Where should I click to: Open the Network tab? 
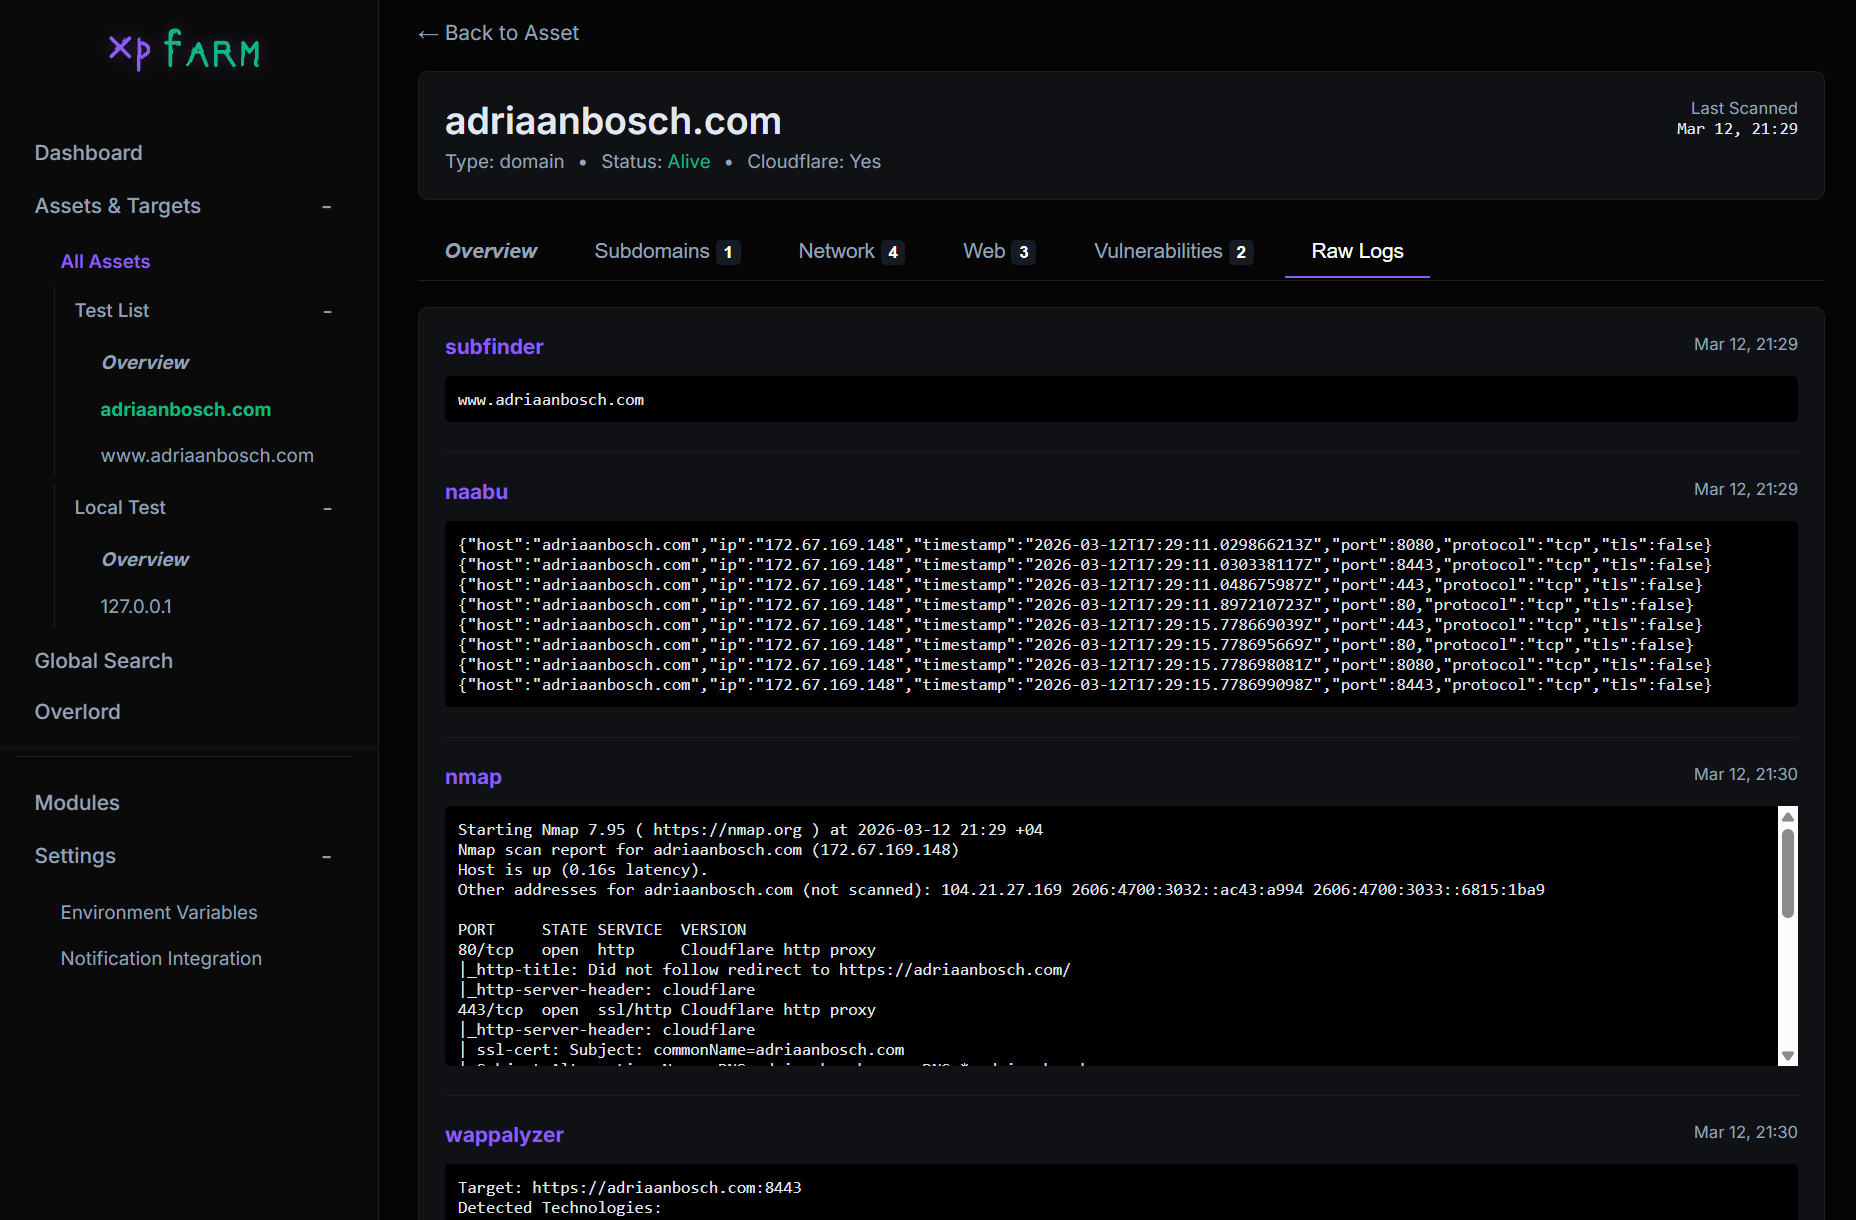[x=850, y=251]
